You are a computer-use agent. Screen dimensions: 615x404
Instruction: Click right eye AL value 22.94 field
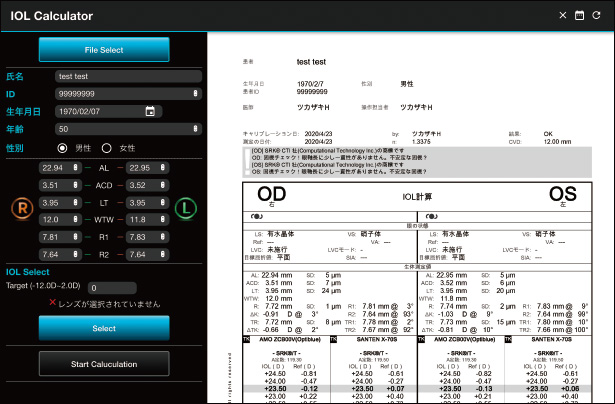click(60, 168)
